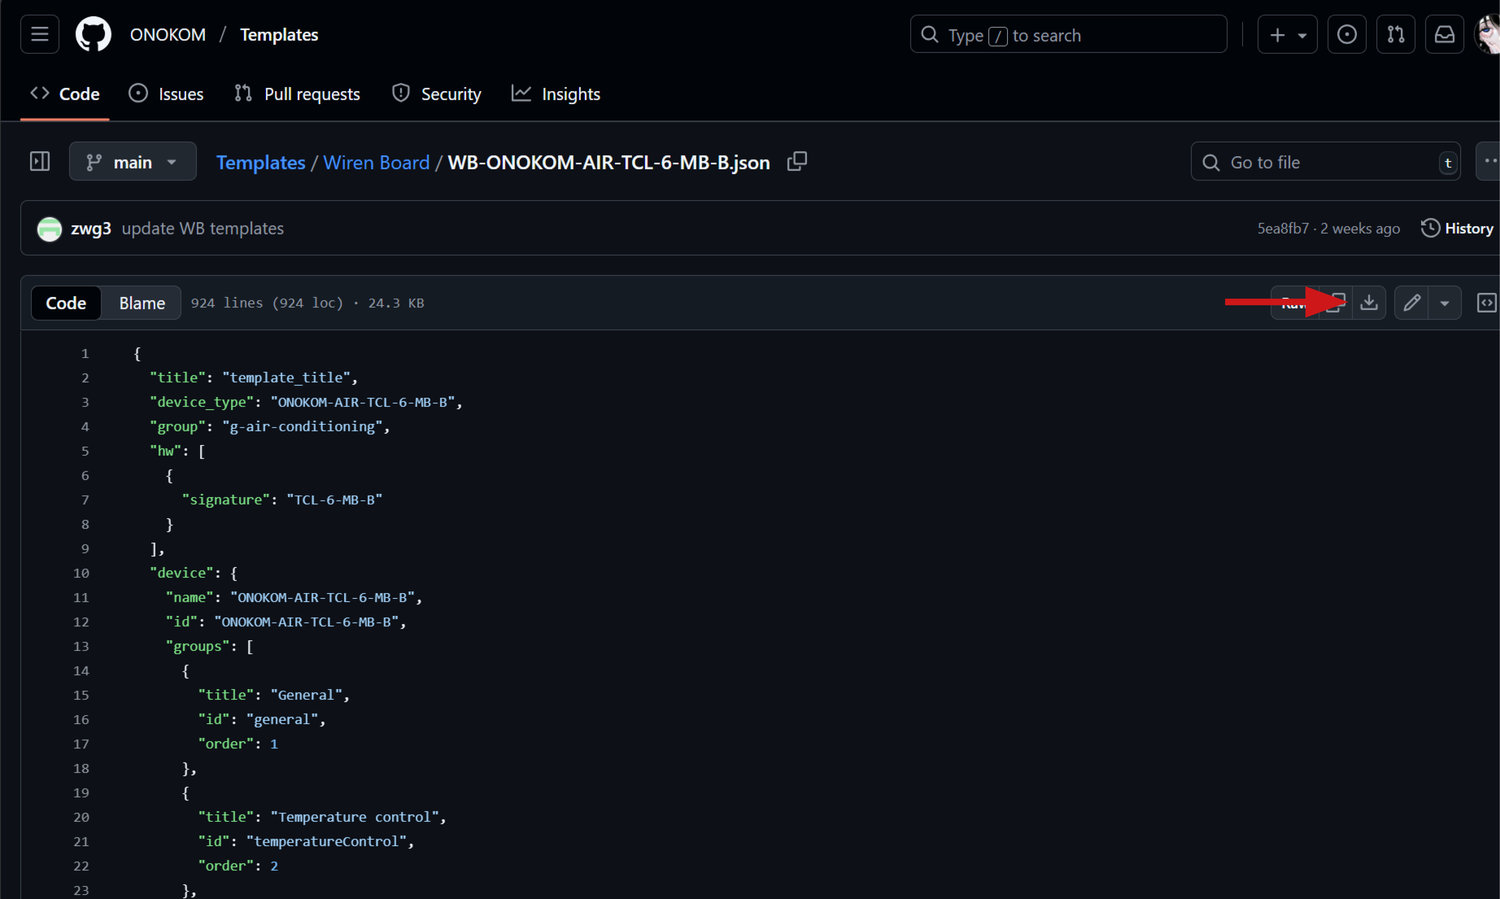
Task: Select line number 1
Action: point(85,354)
